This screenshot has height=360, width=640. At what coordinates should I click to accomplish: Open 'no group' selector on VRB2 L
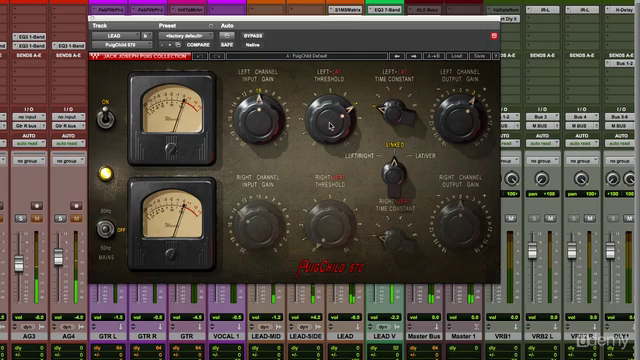[542, 161]
